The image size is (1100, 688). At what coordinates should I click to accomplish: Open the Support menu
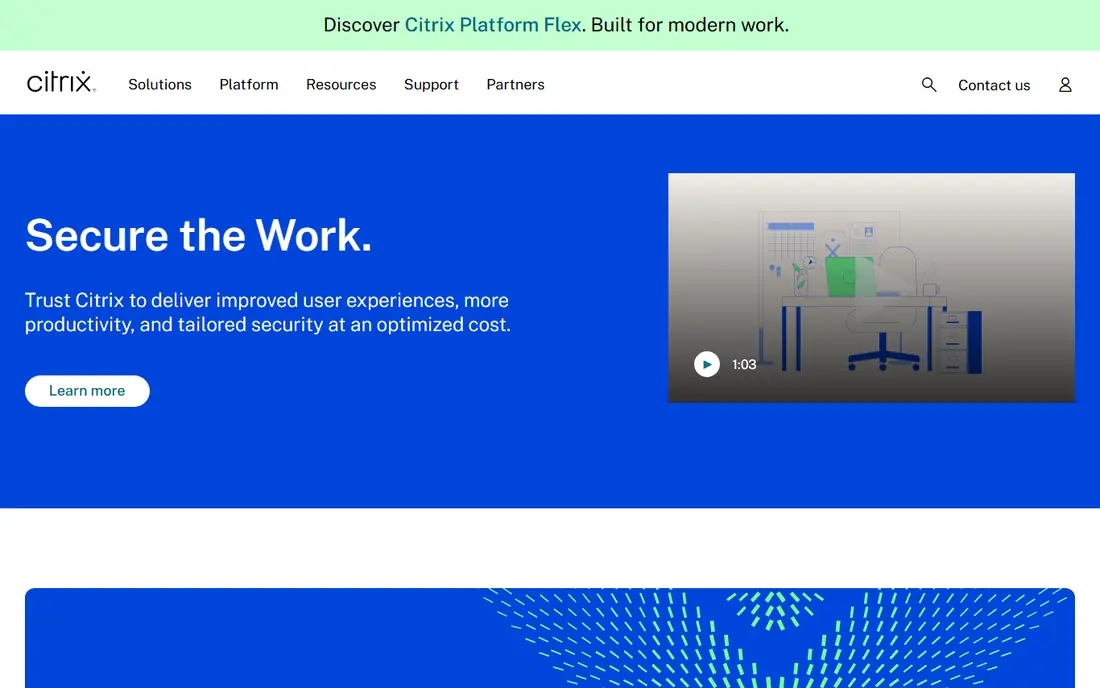point(431,84)
